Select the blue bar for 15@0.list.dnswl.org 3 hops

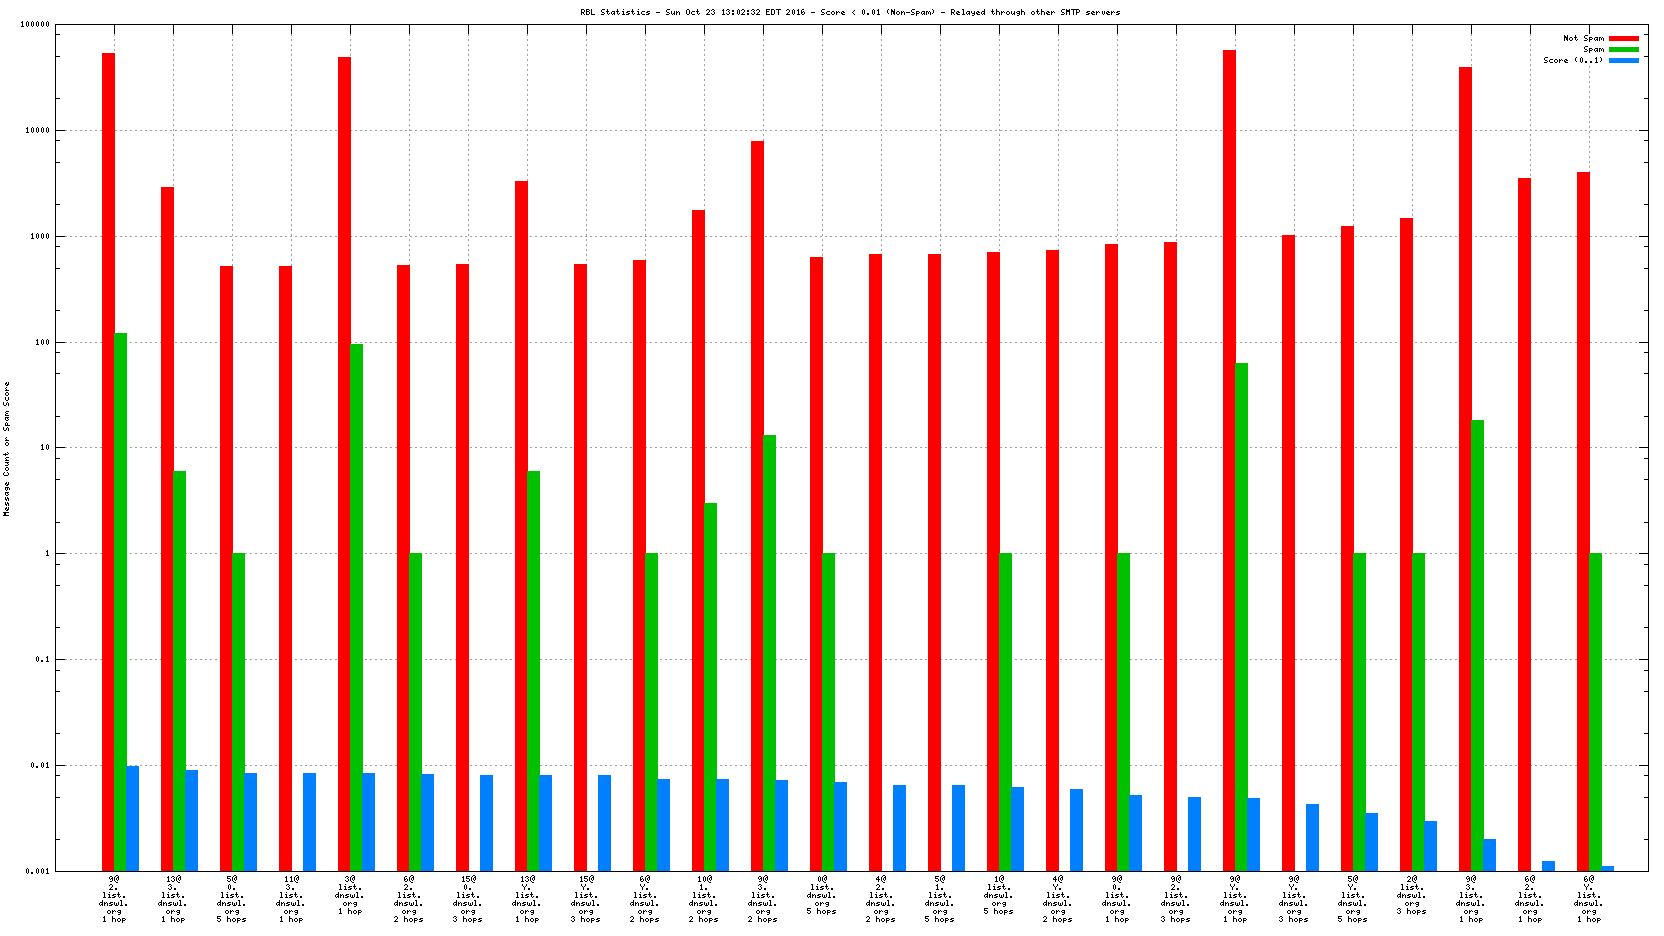point(486,822)
